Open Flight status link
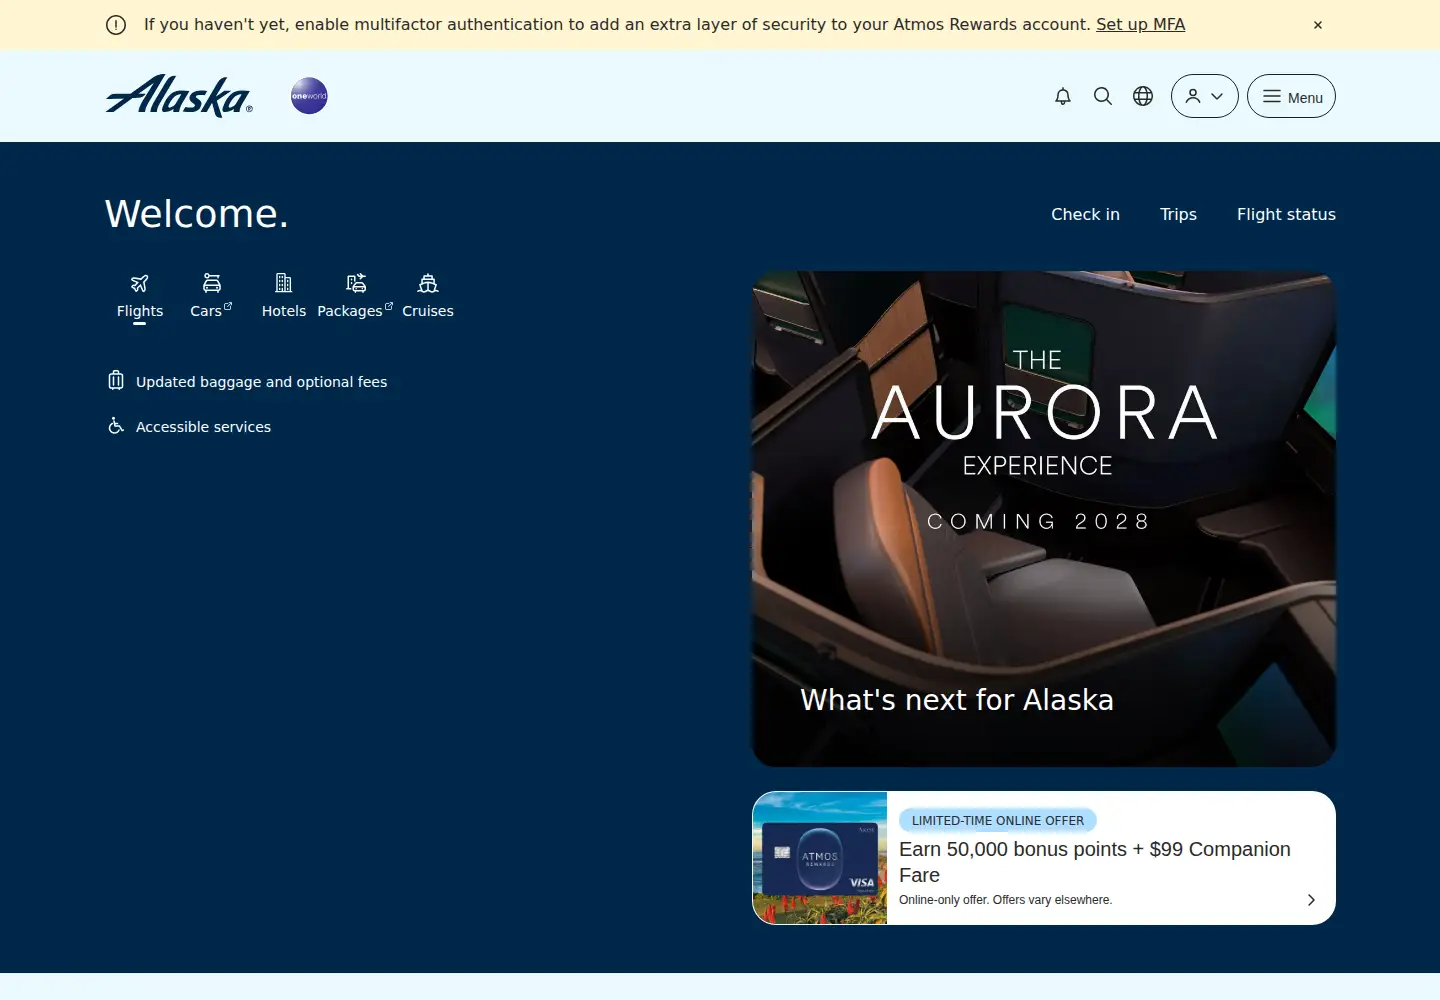Viewport: 1440px width, 1000px height. [1286, 214]
